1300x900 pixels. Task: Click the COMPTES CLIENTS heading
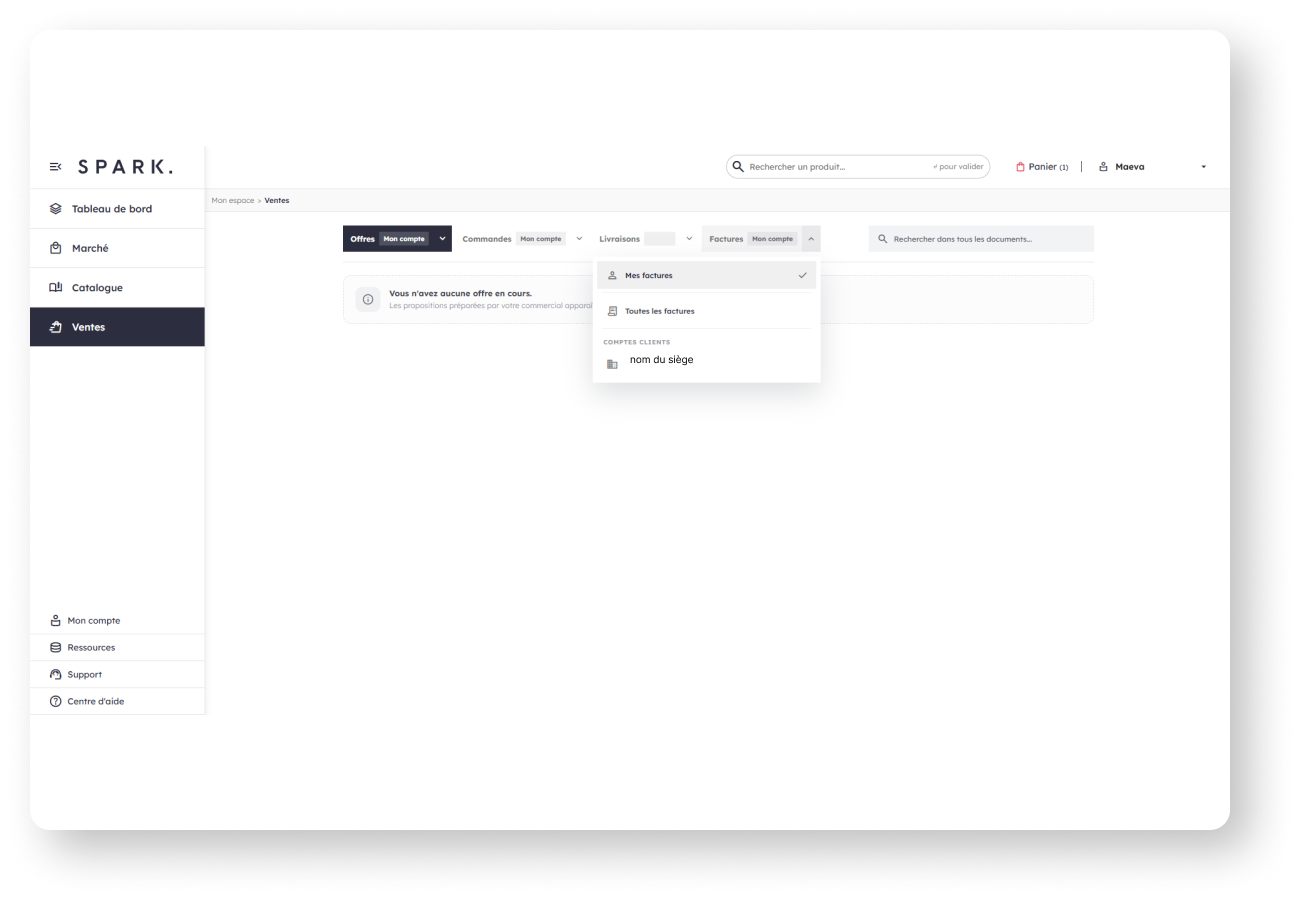(x=637, y=342)
